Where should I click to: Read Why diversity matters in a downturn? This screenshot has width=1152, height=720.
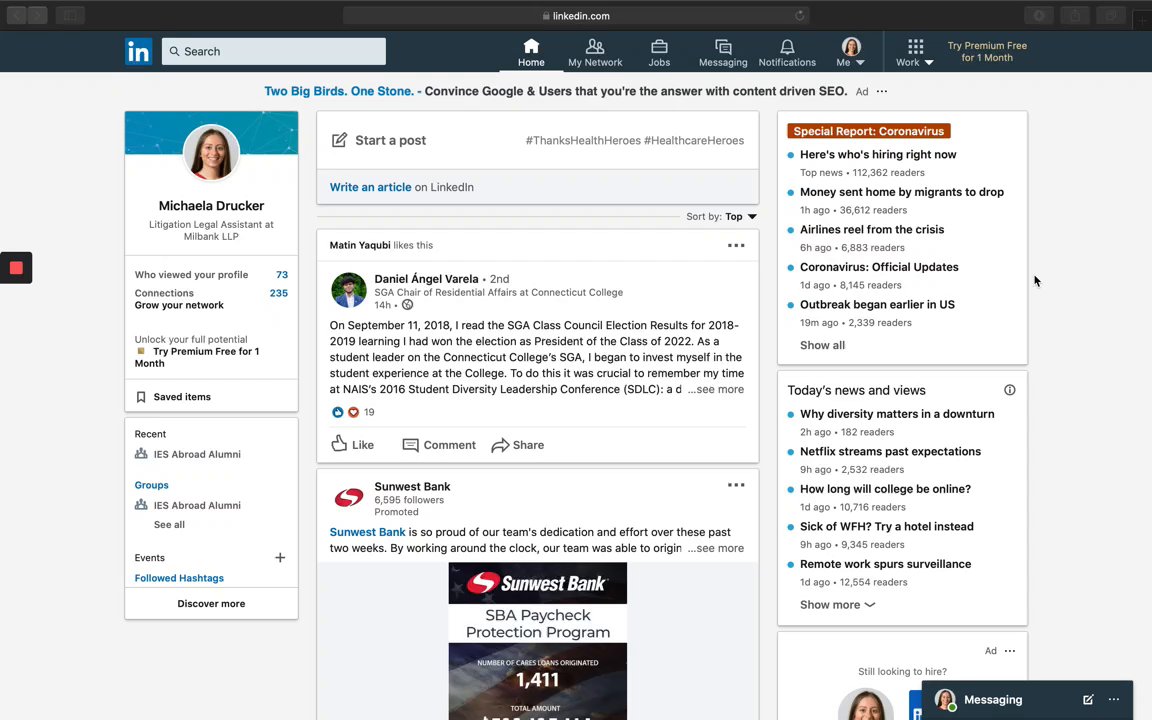coord(897,414)
